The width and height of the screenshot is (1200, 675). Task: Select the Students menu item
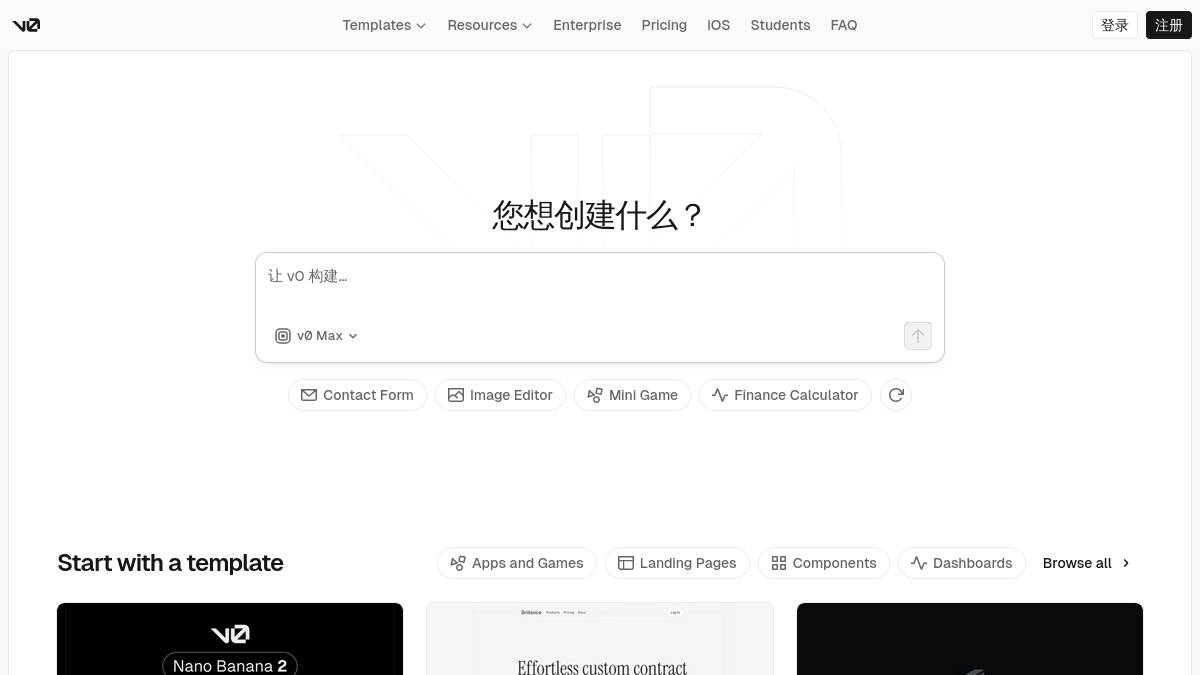780,25
